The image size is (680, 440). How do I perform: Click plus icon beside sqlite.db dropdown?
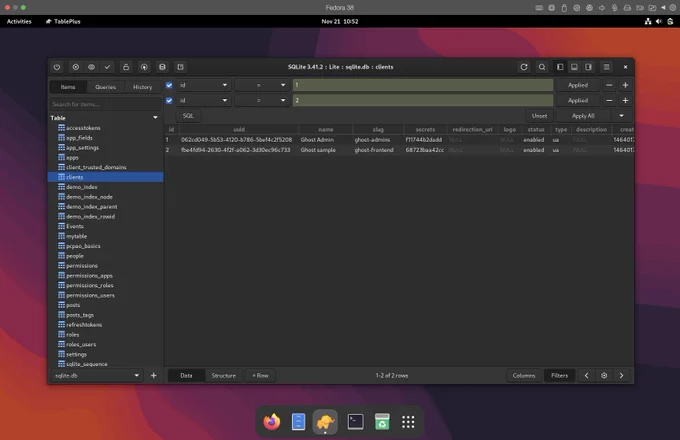click(x=154, y=376)
